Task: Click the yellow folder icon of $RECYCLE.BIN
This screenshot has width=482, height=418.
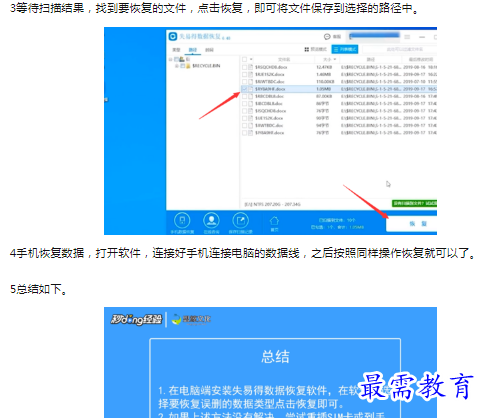Action: [x=188, y=66]
